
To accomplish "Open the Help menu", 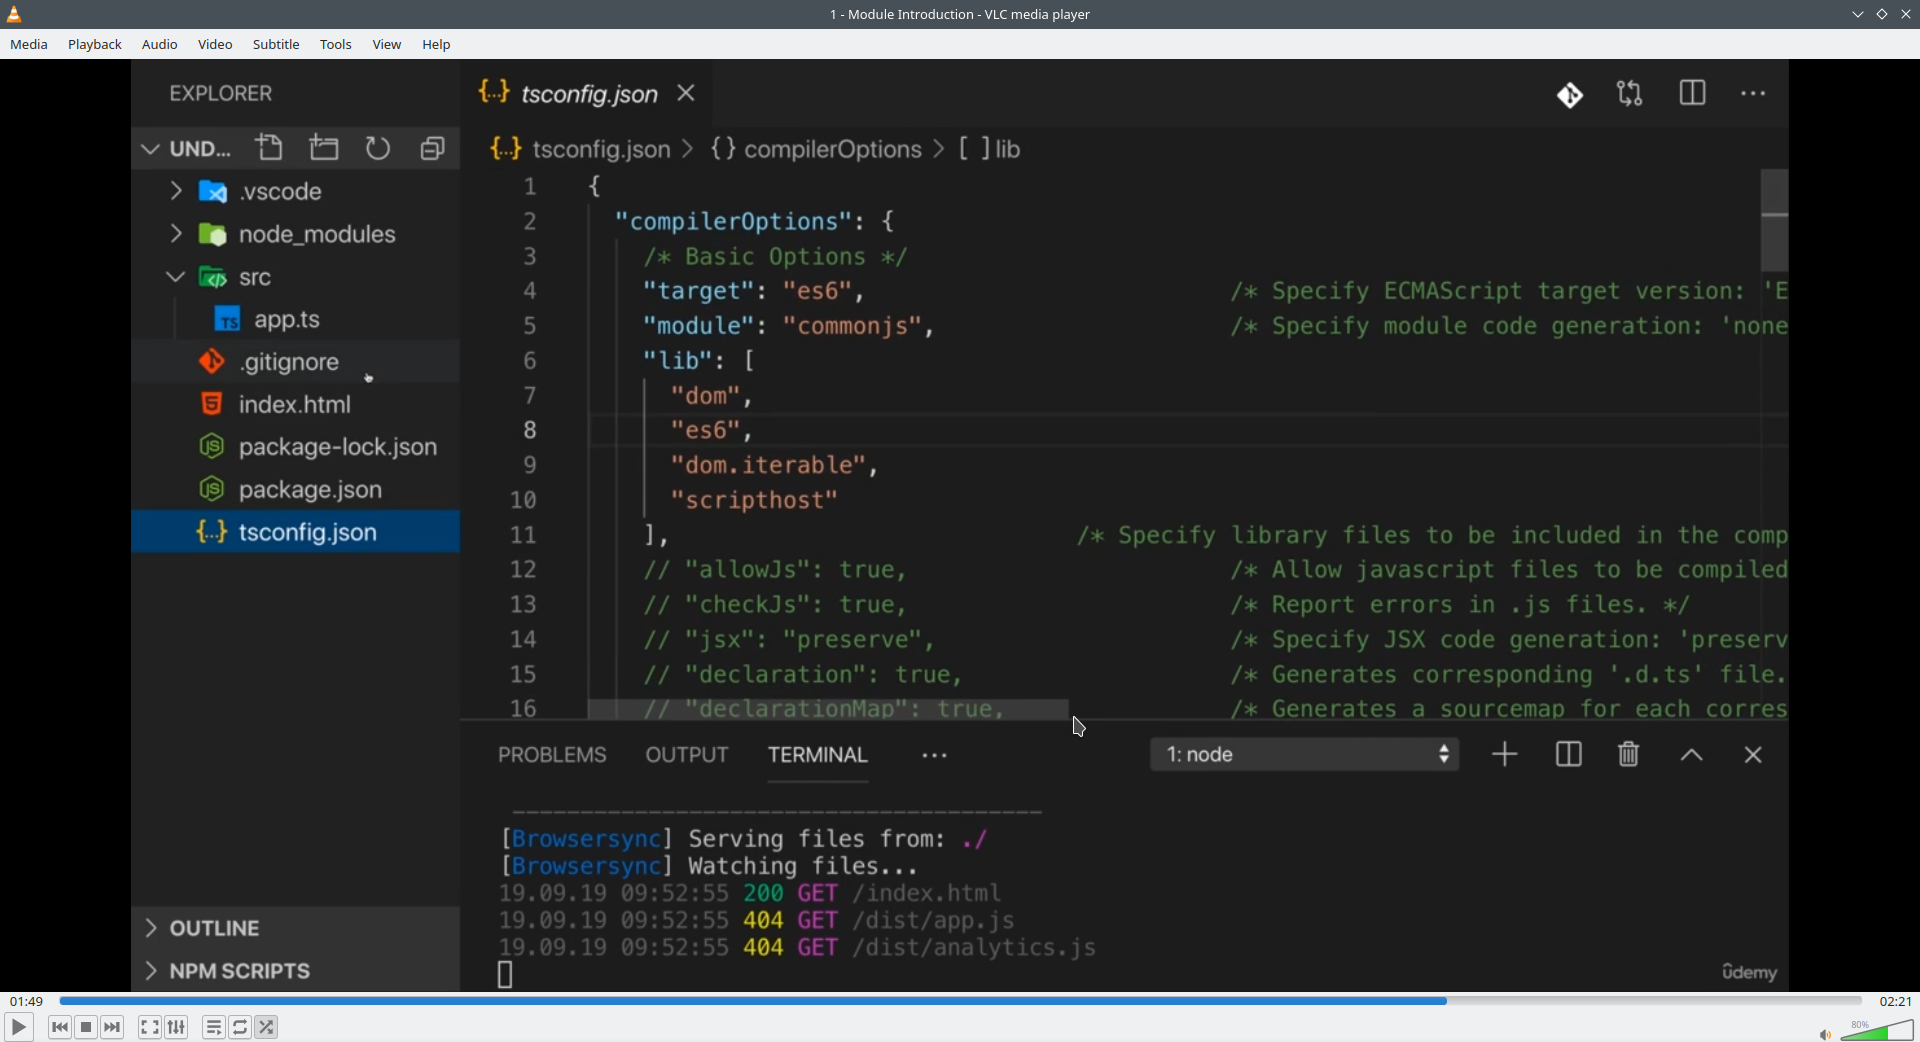I will coord(437,45).
